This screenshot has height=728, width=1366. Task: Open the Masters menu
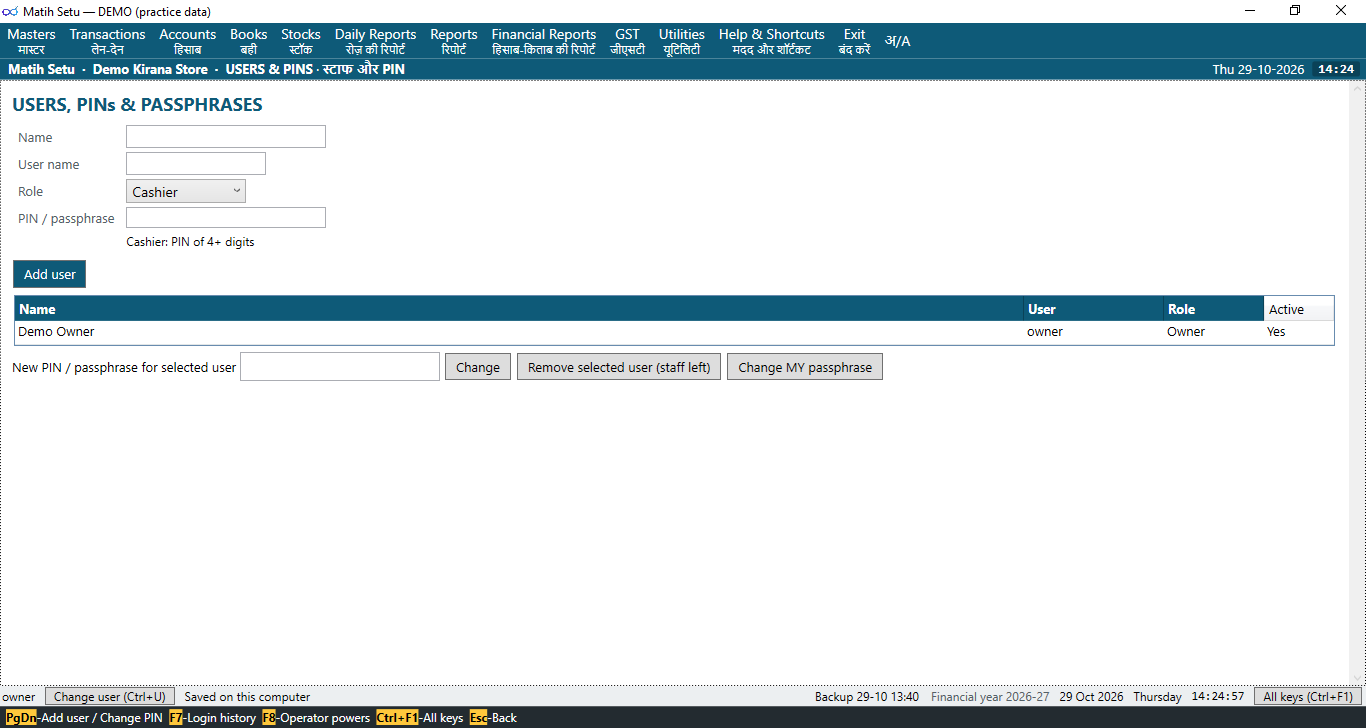[x=31, y=41]
